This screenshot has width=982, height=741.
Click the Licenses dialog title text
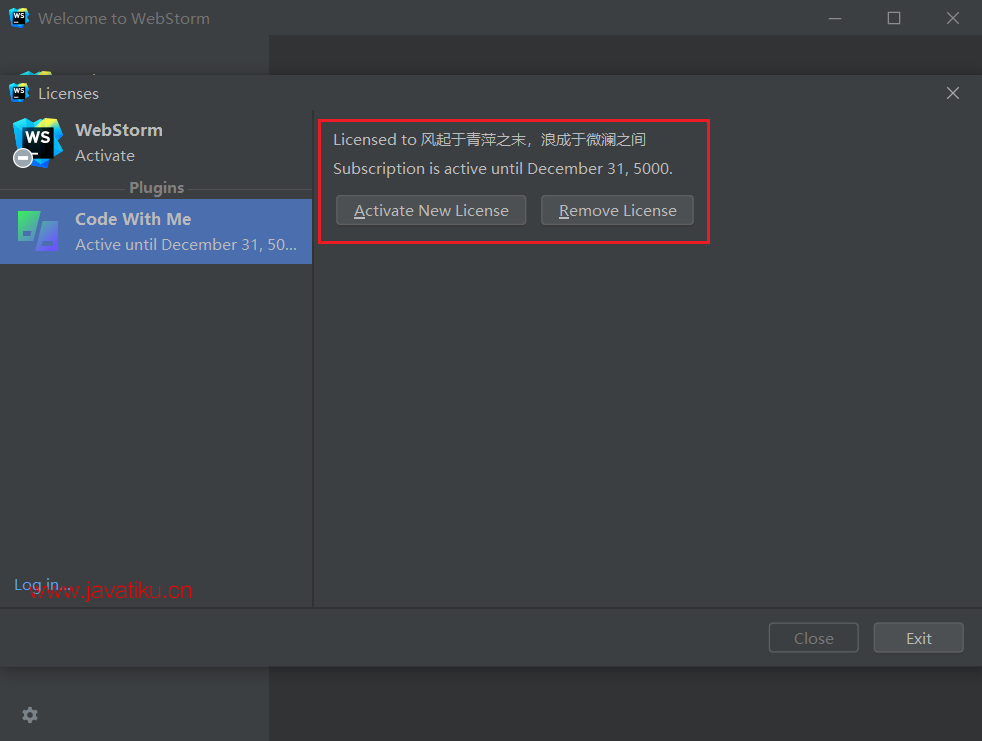(x=68, y=93)
